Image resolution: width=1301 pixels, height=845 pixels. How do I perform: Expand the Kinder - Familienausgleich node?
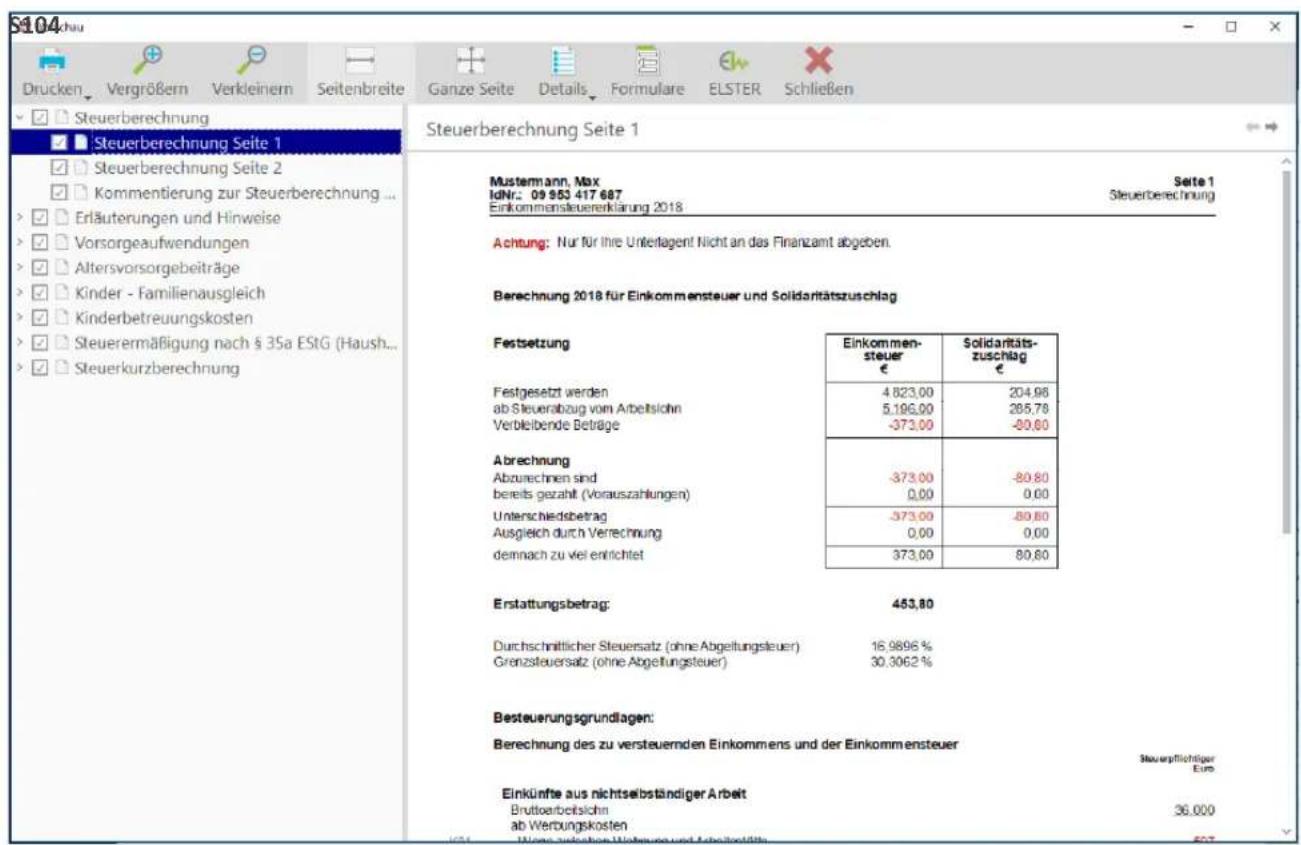21,293
